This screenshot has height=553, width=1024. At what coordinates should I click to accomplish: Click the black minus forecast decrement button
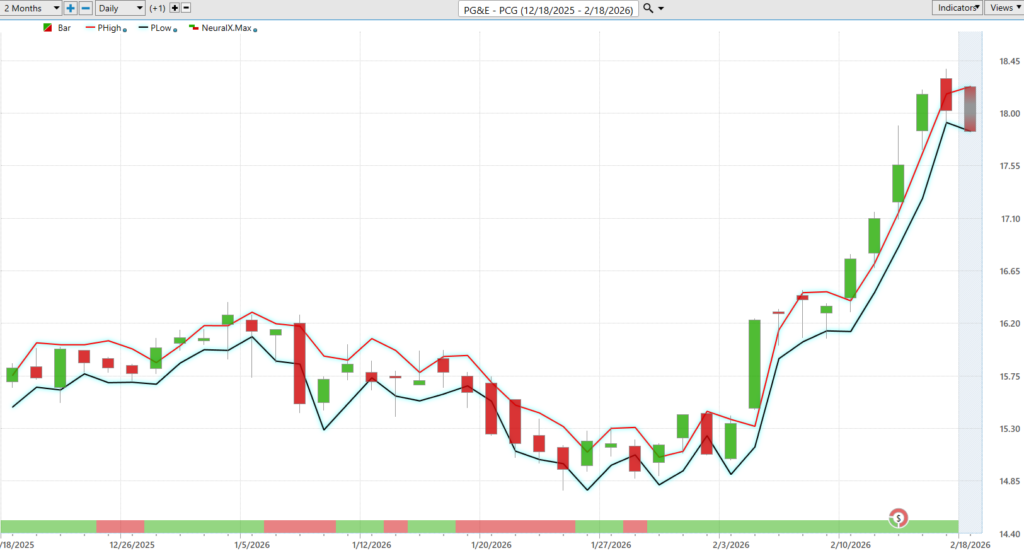[186, 7]
